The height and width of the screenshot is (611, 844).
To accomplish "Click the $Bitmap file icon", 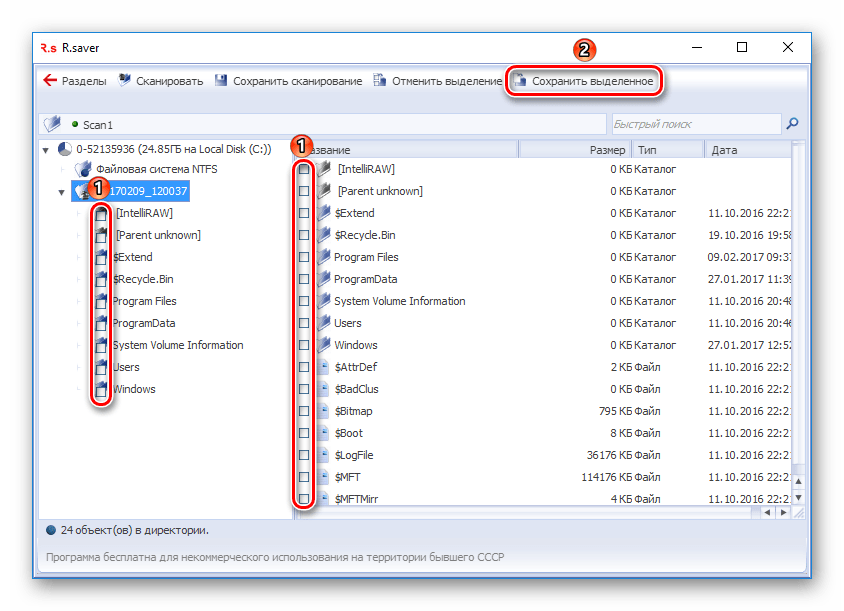I will click(x=323, y=411).
